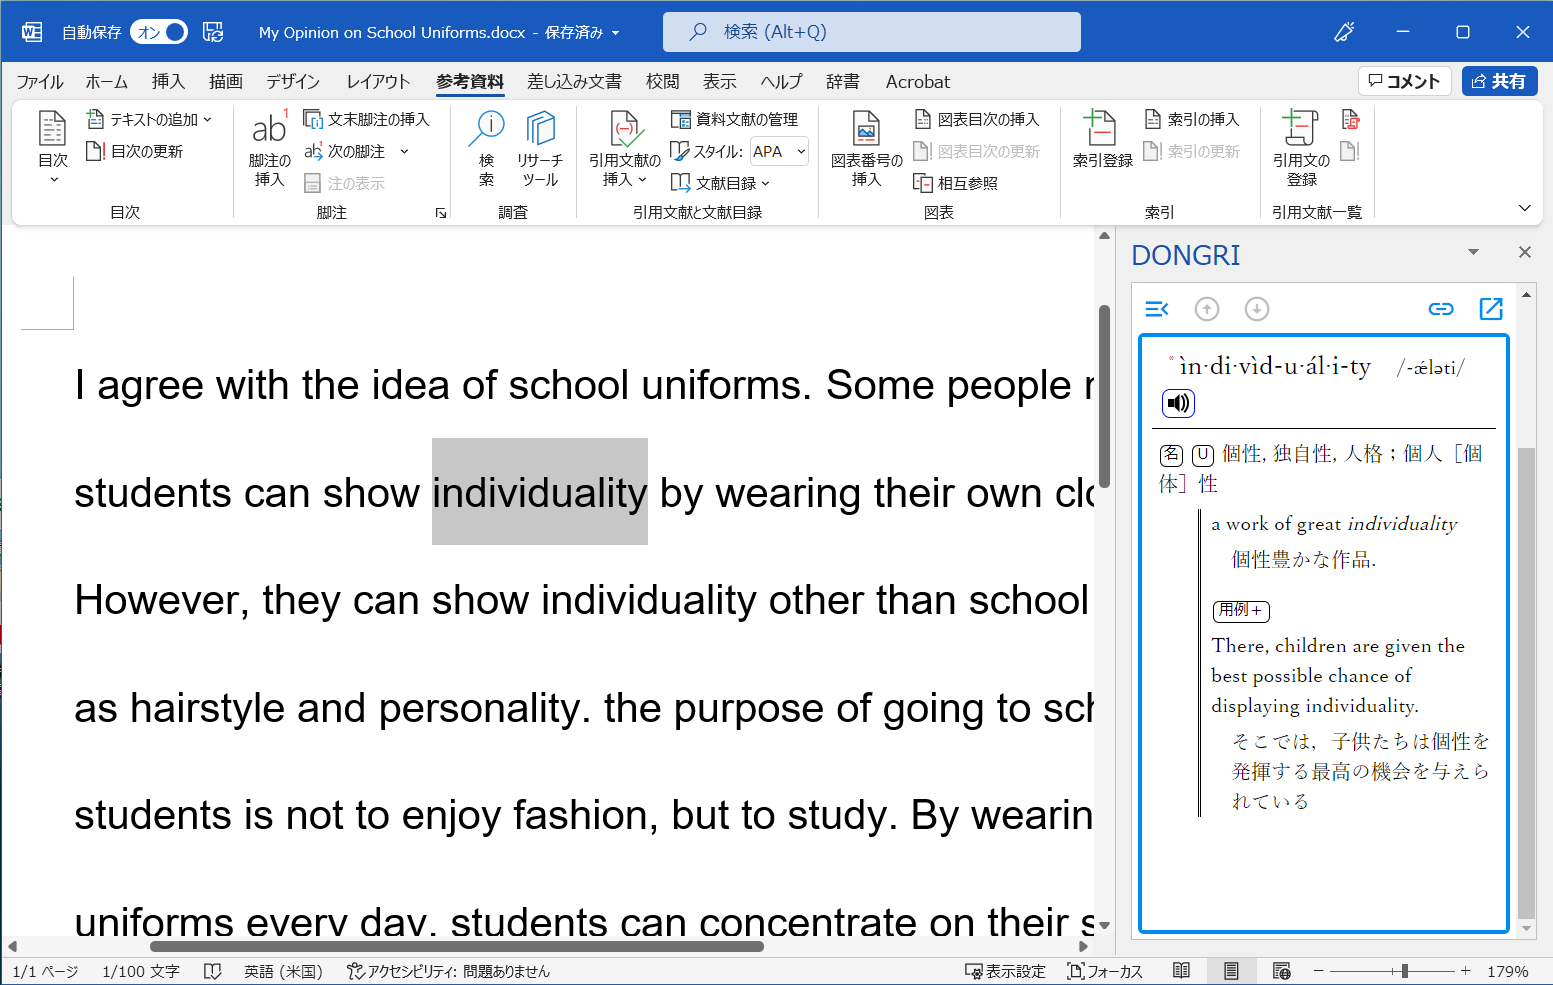Click 文末脚注の挿入 endnote button

click(366, 119)
